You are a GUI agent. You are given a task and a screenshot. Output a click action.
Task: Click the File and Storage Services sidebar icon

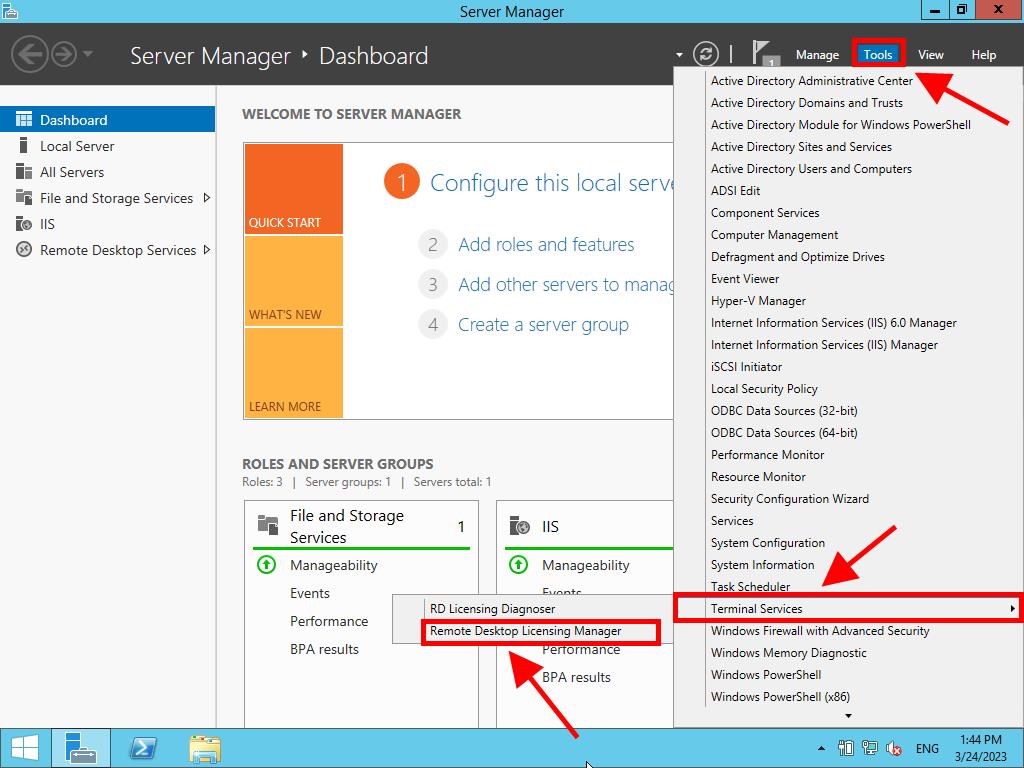24,197
